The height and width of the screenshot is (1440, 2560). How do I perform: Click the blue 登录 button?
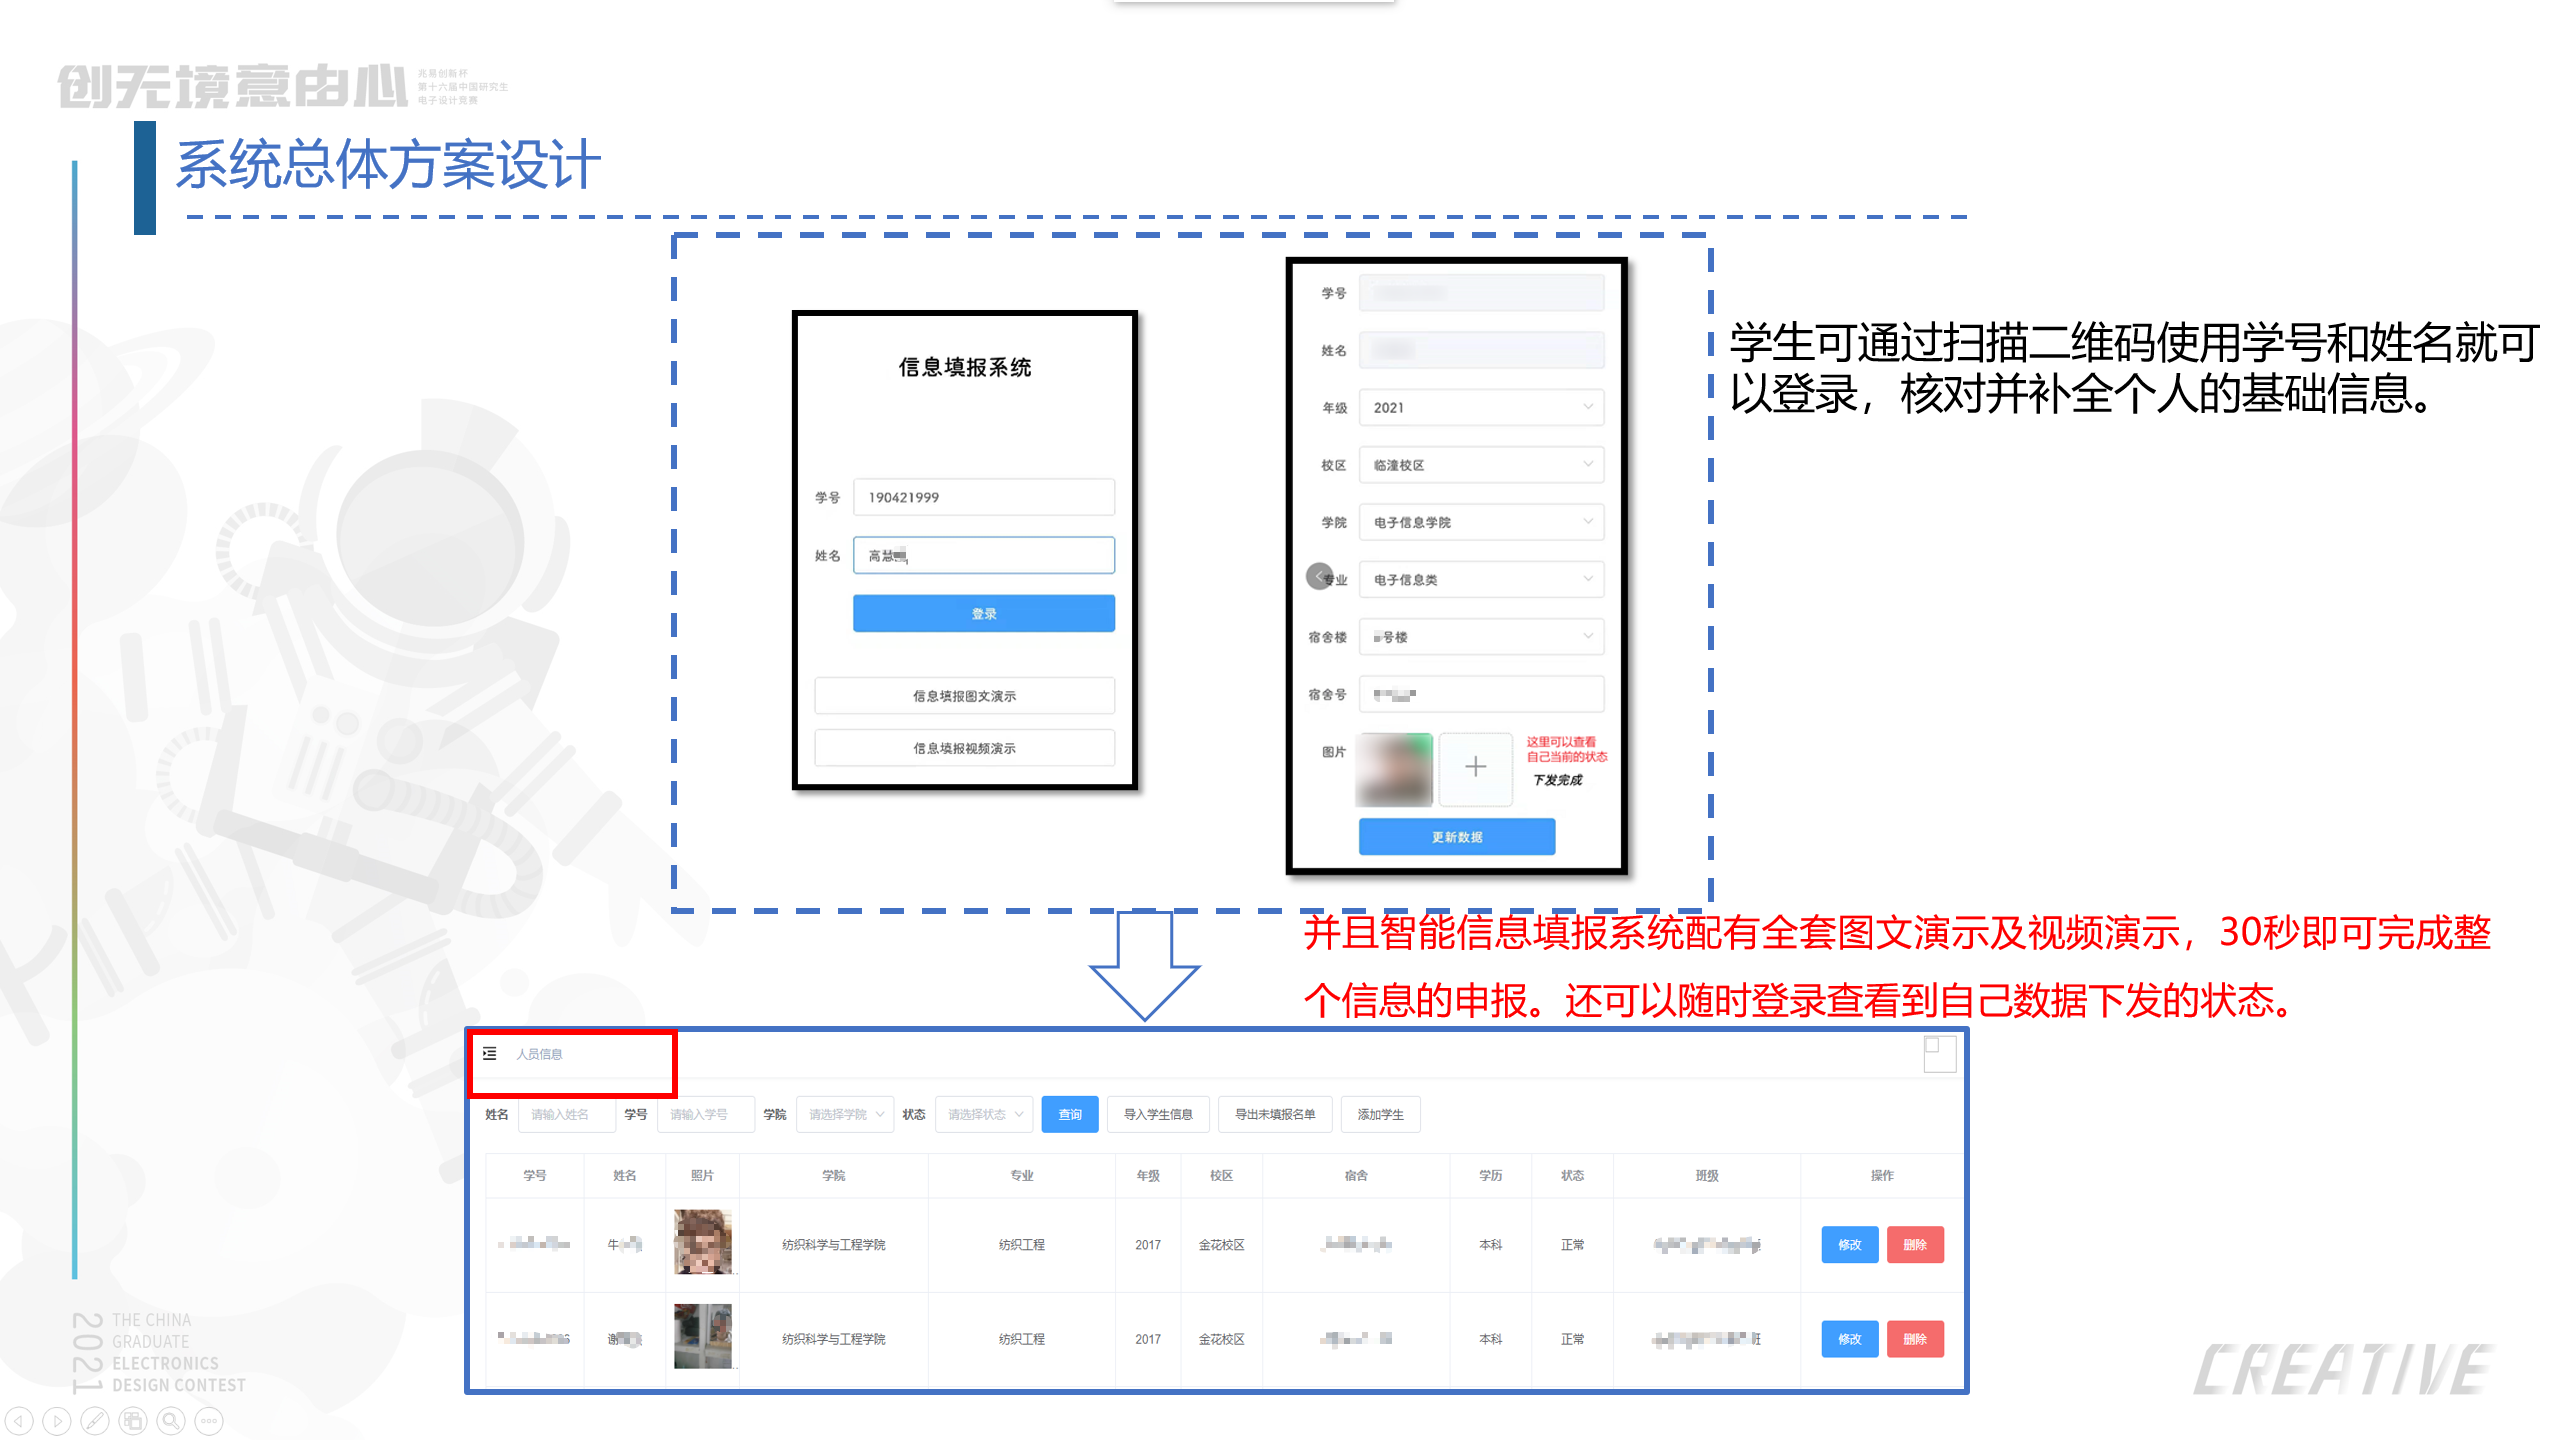point(984,613)
